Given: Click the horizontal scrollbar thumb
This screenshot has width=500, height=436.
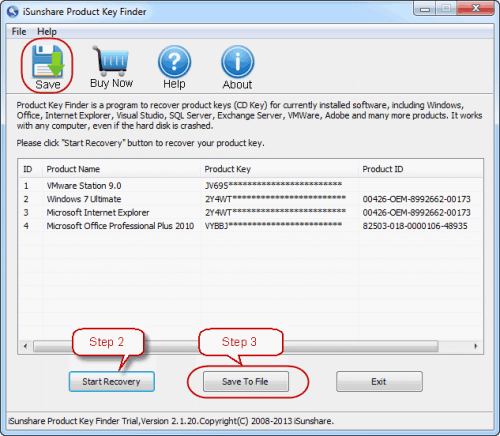Looking at the screenshot, I should click(236, 346).
